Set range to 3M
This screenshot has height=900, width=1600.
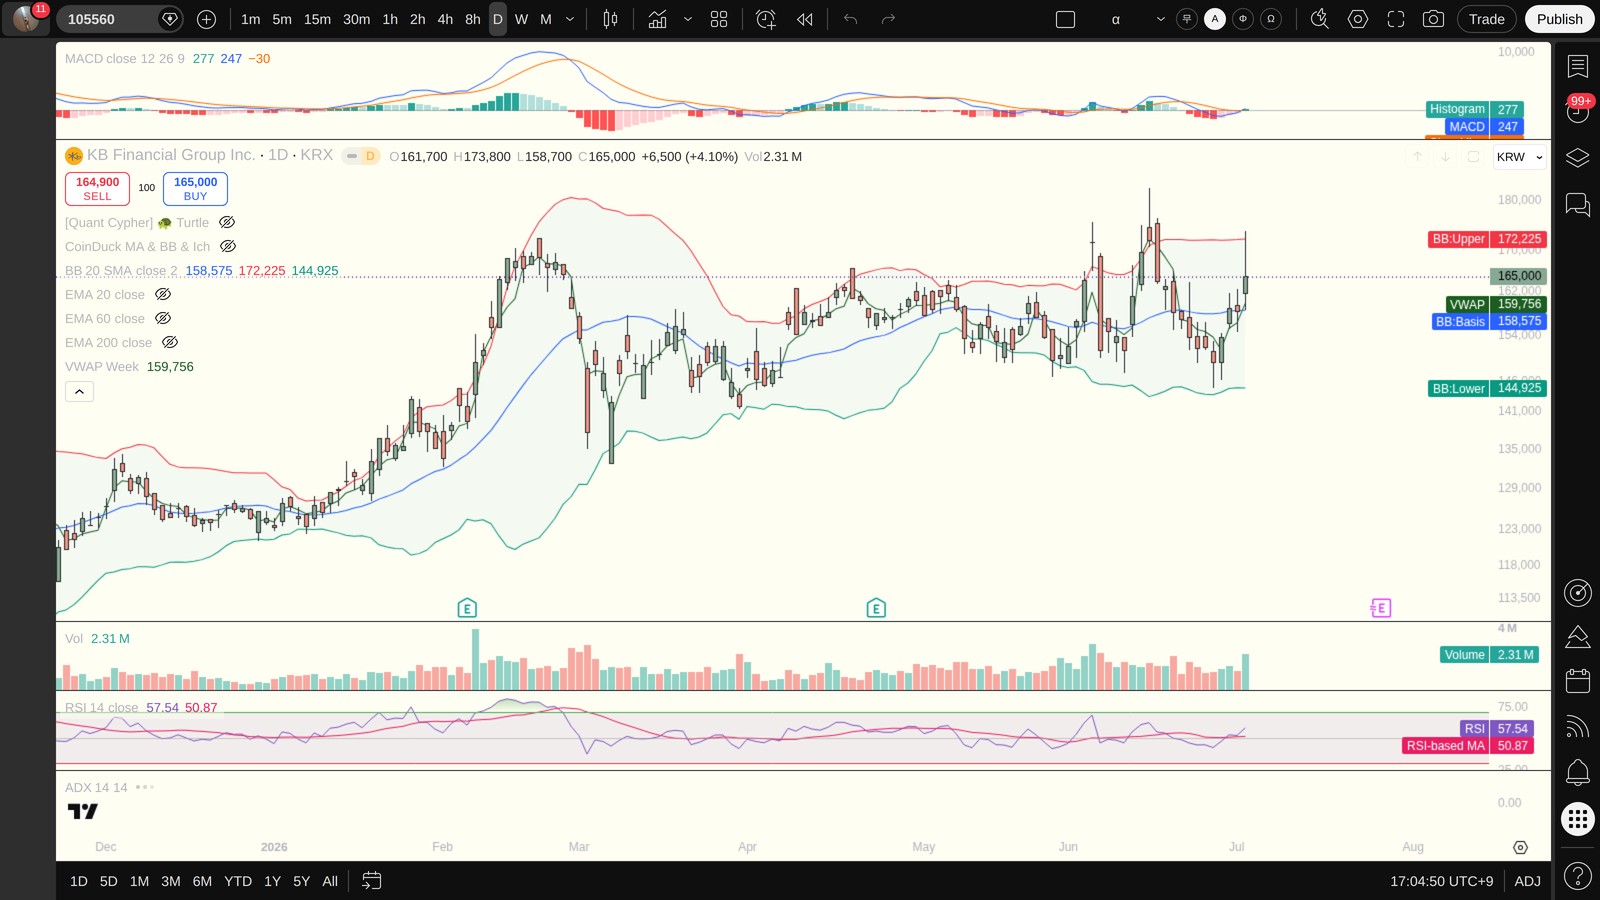(x=171, y=881)
